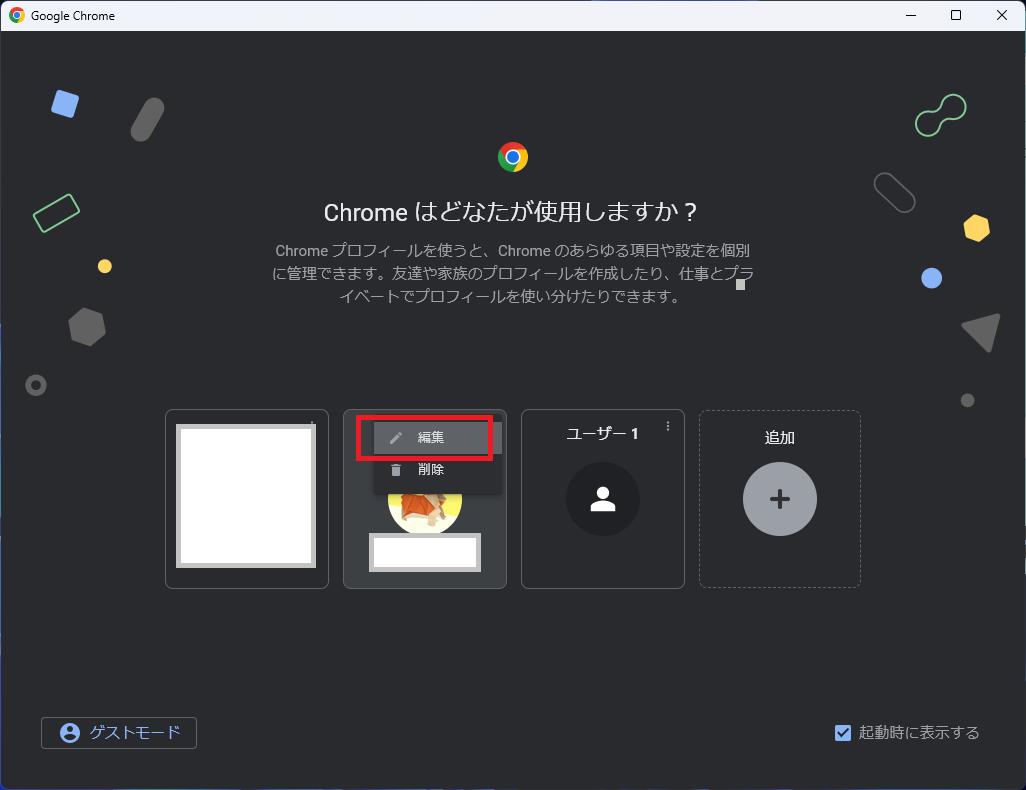The image size is (1026, 790).
Task: Click the ユーザー 1 person avatar
Action: (x=603, y=499)
